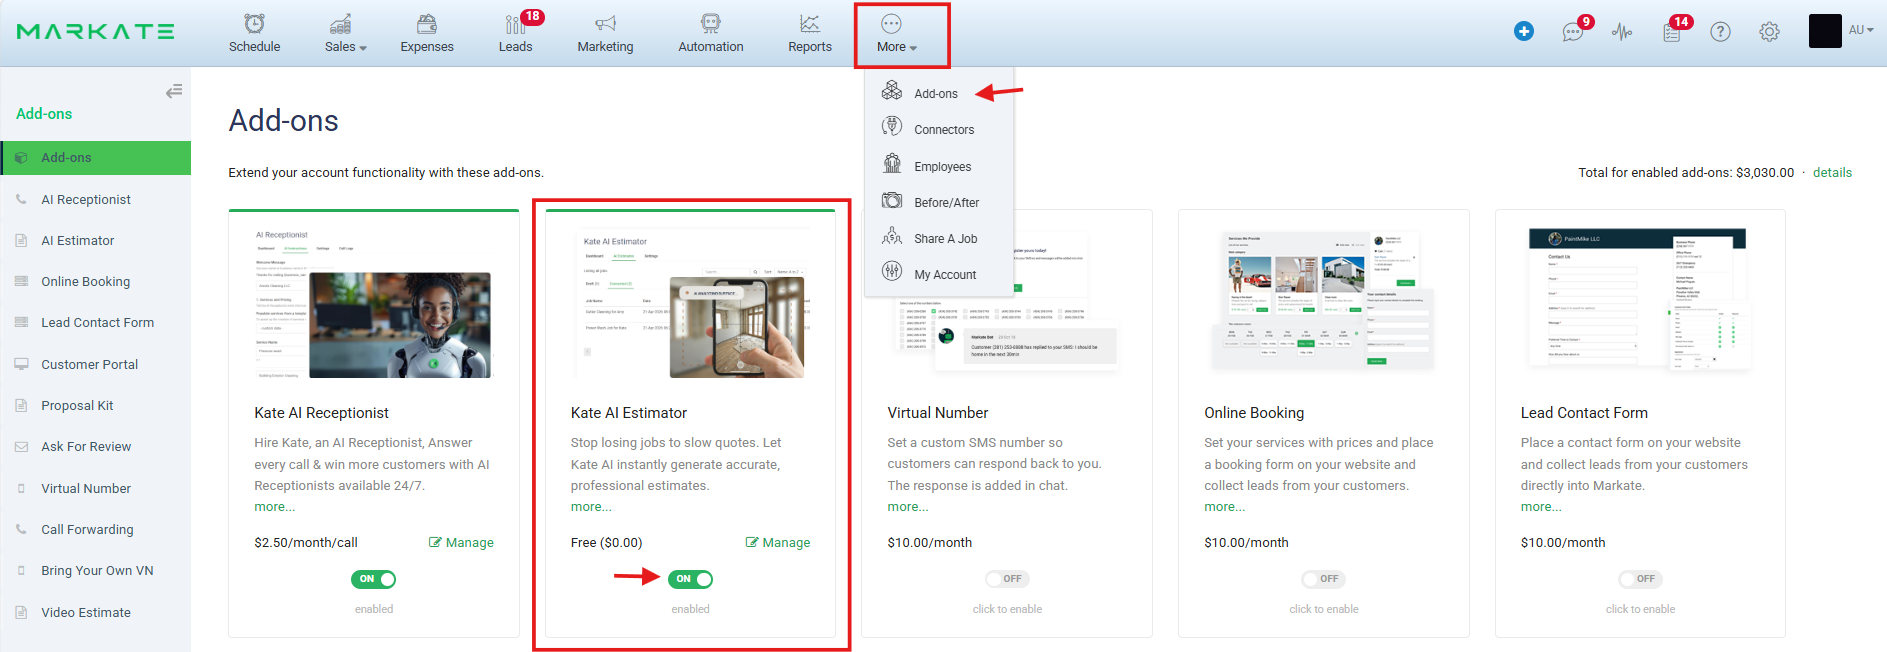The height and width of the screenshot is (652, 1887).
Task: Manage the Kate AI Estimator add-on
Action: (x=778, y=542)
